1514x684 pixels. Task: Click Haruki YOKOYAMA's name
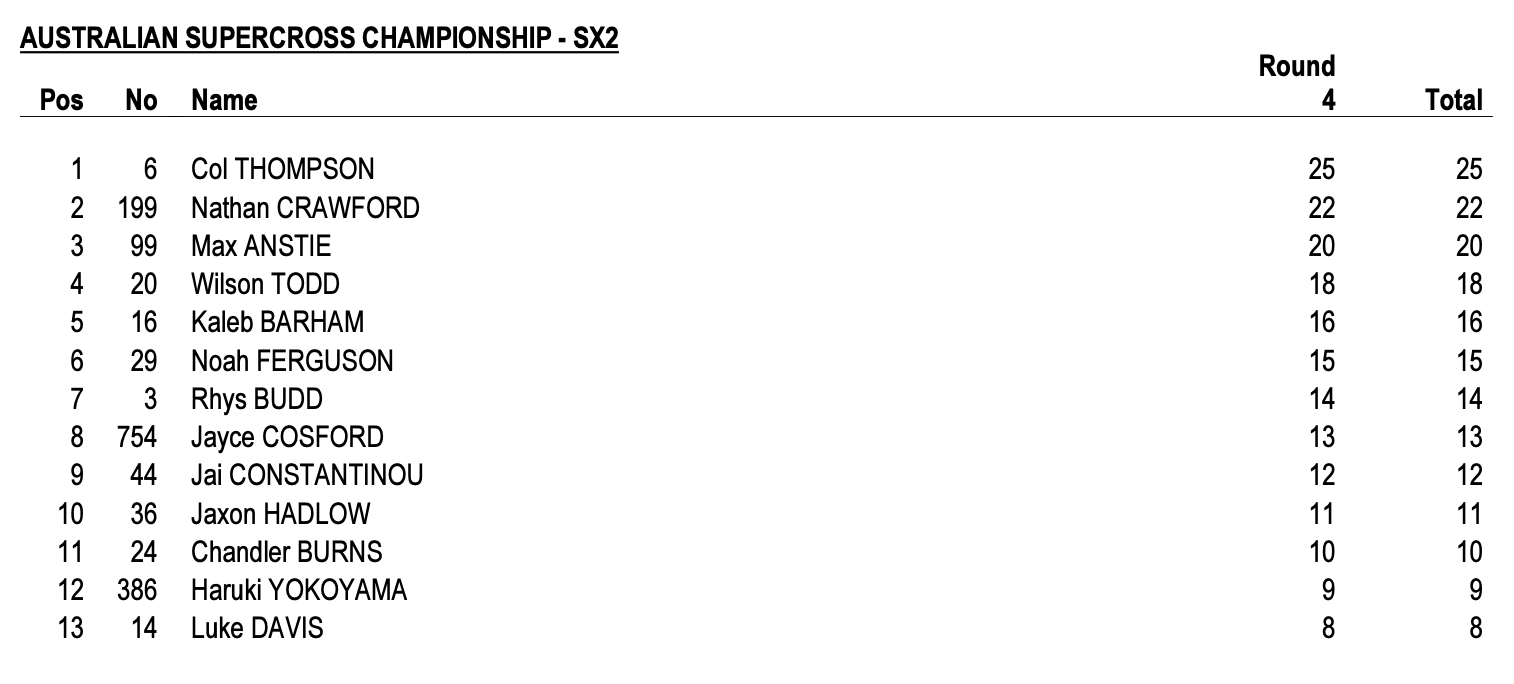tap(299, 590)
